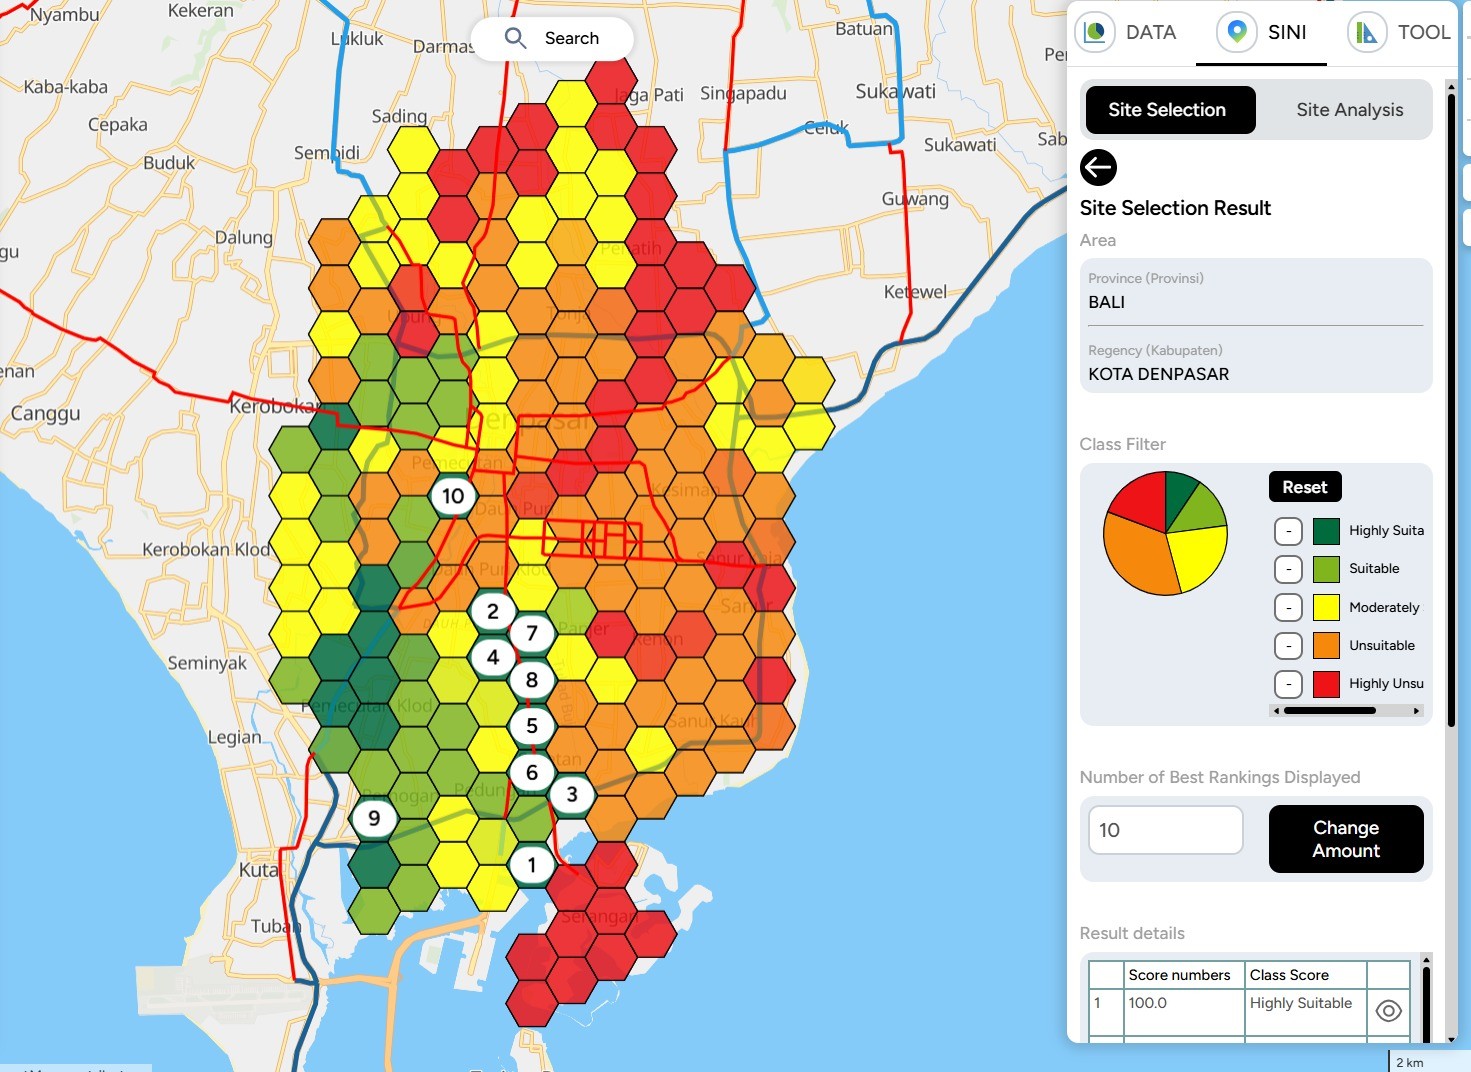Select ranking marker 1 on the map
The image size is (1471, 1072).
tap(531, 865)
